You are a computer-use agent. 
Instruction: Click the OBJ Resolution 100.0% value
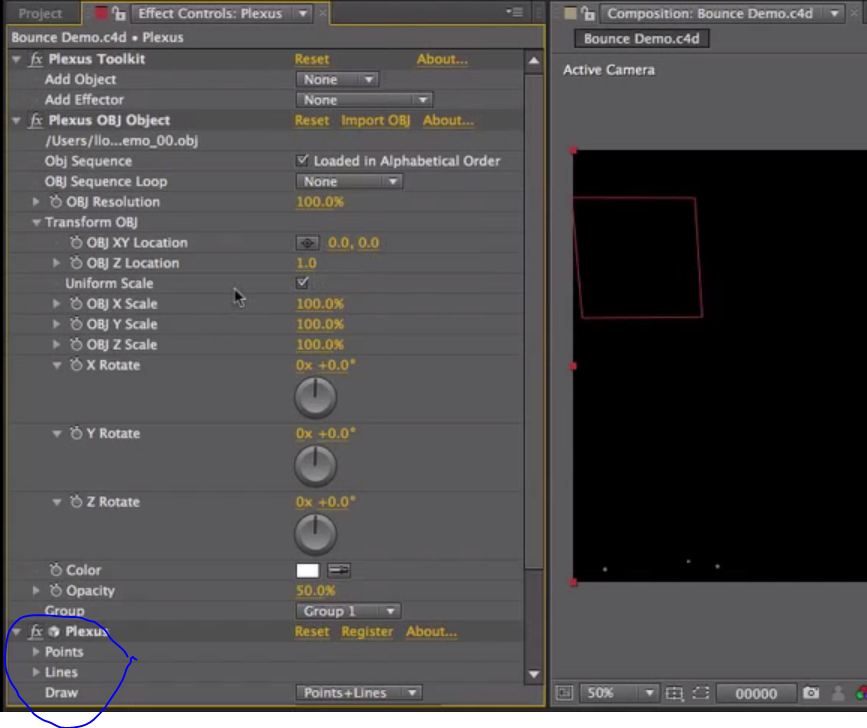(320, 202)
